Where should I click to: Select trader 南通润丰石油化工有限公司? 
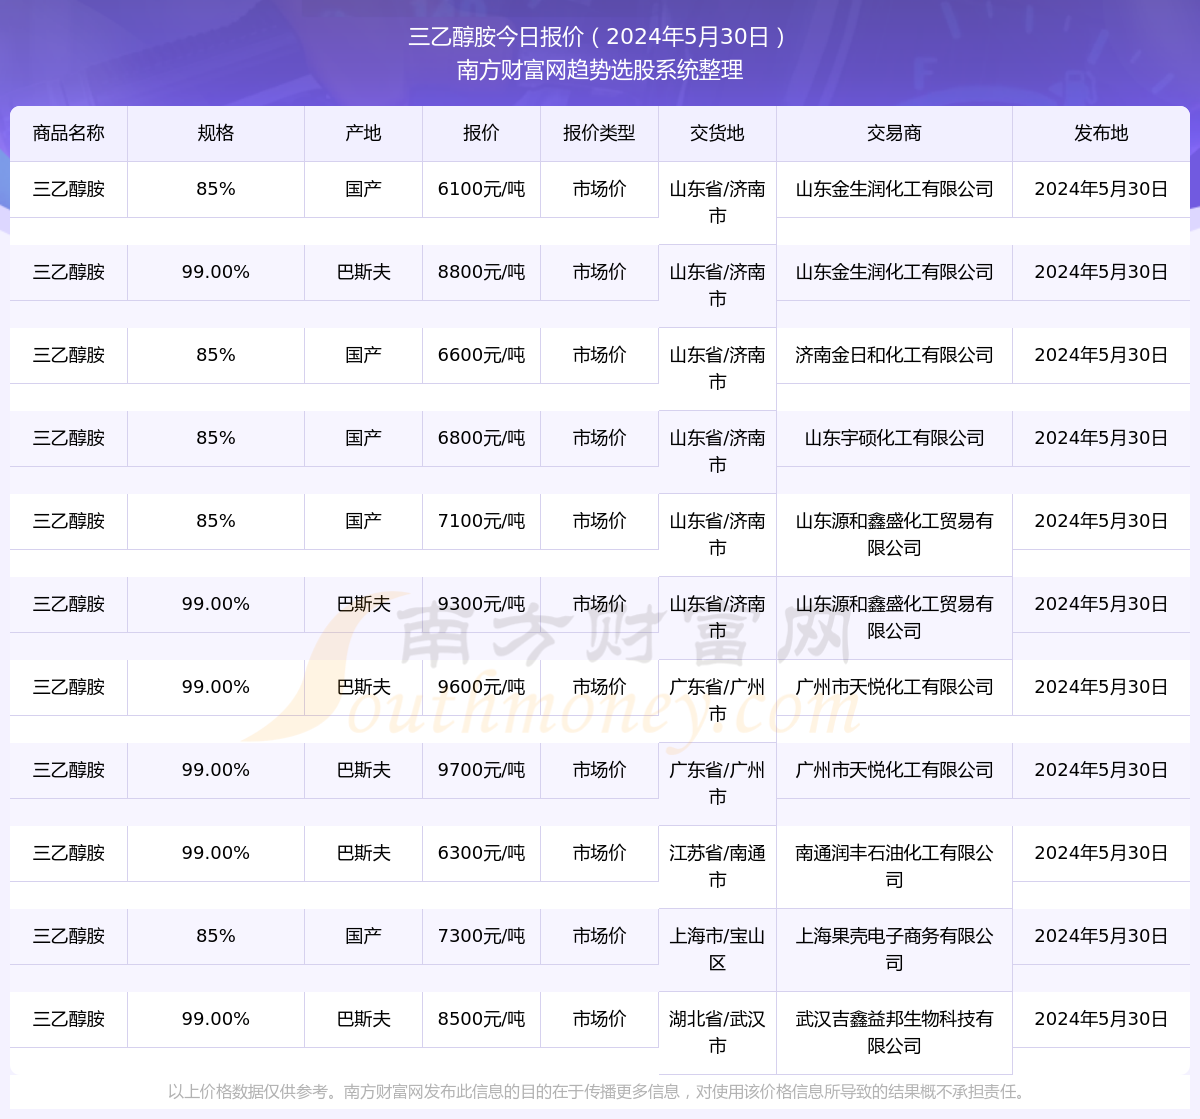click(x=894, y=866)
